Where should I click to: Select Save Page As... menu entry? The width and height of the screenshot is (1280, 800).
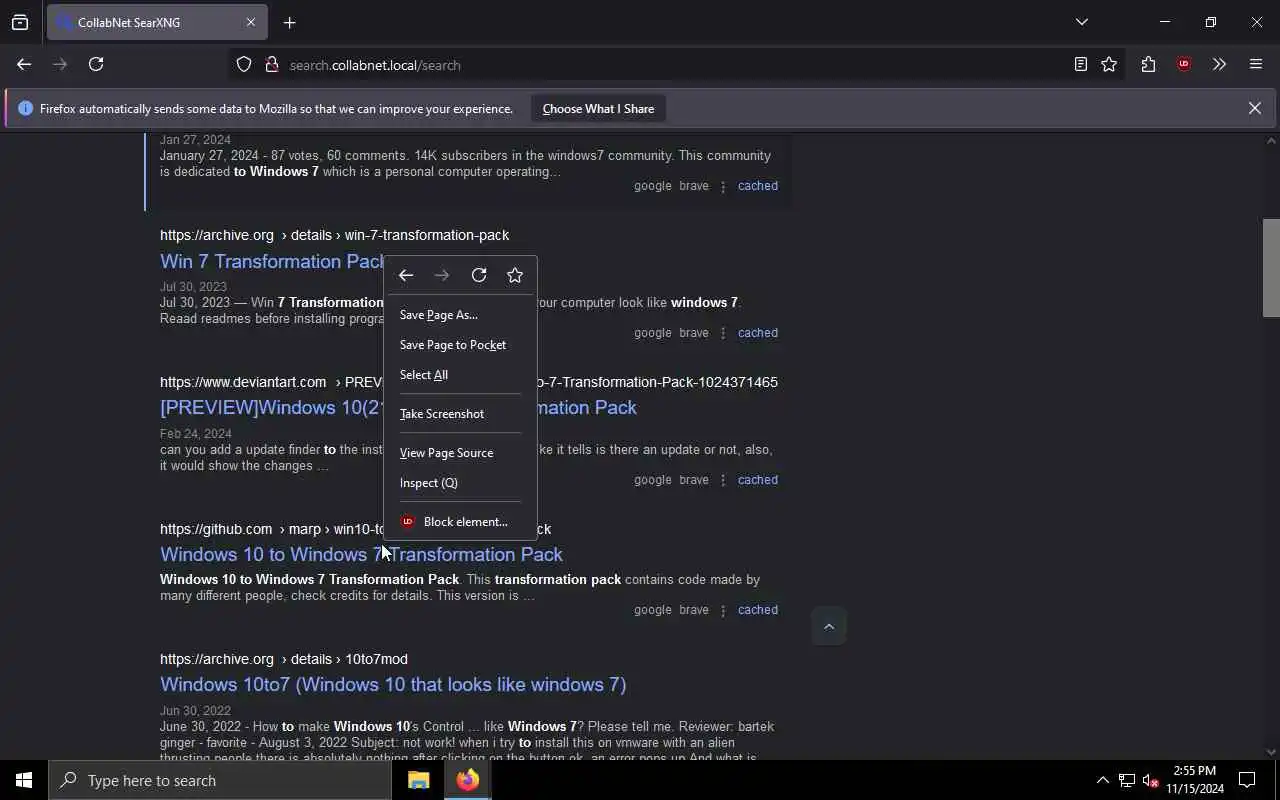pos(460,315)
